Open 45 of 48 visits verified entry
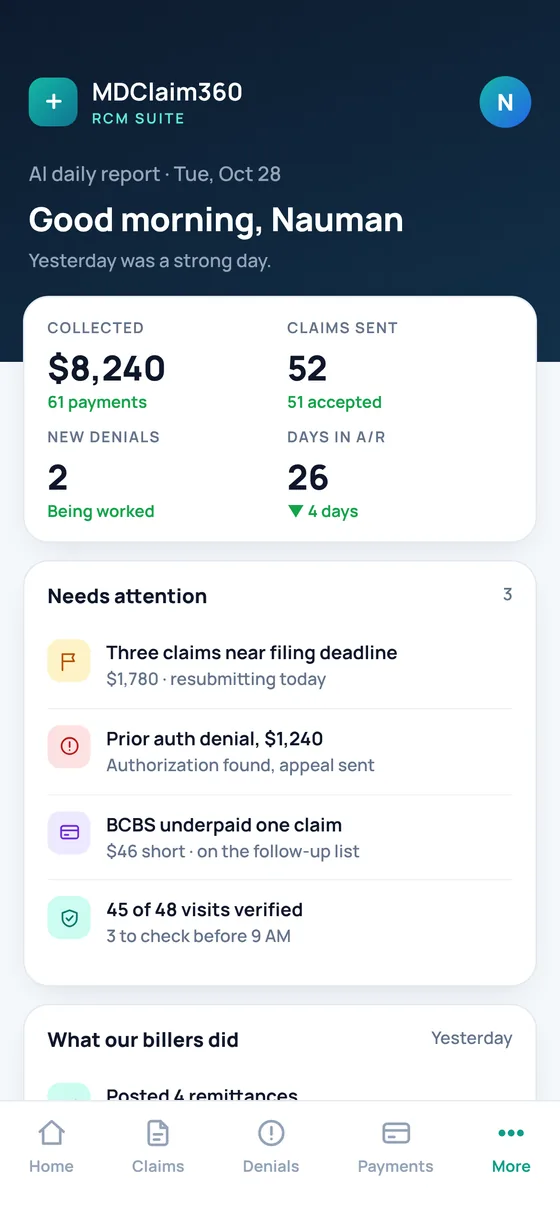 [x=280, y=922]
